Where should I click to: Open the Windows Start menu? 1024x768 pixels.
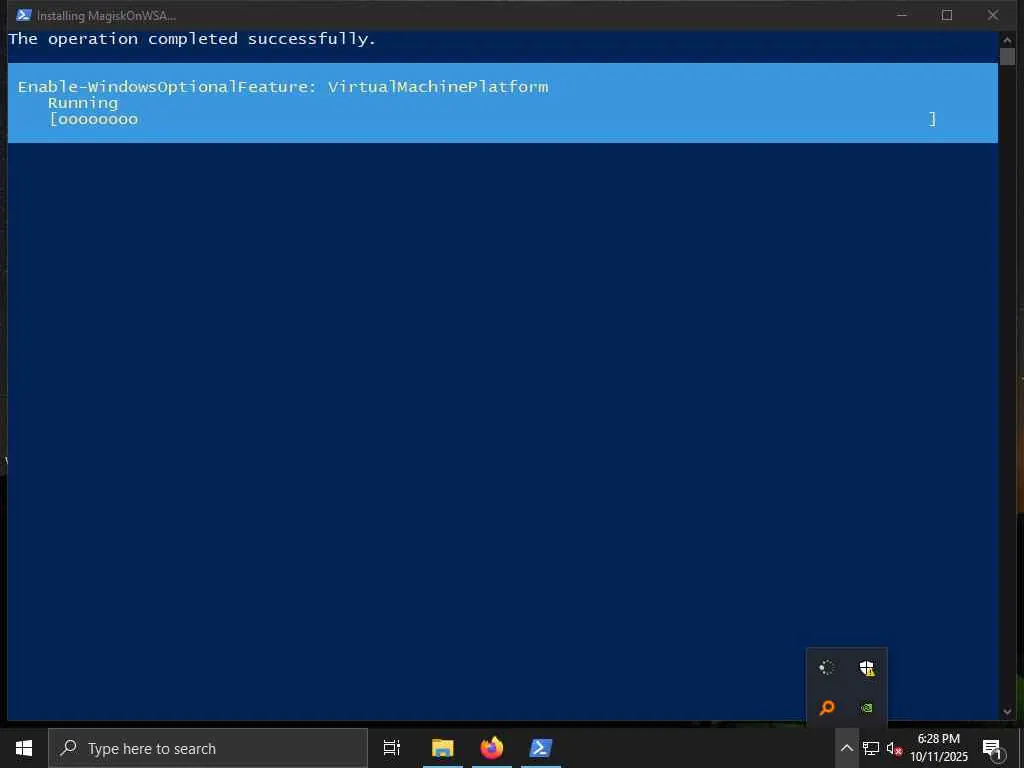[x=24, y=748]
